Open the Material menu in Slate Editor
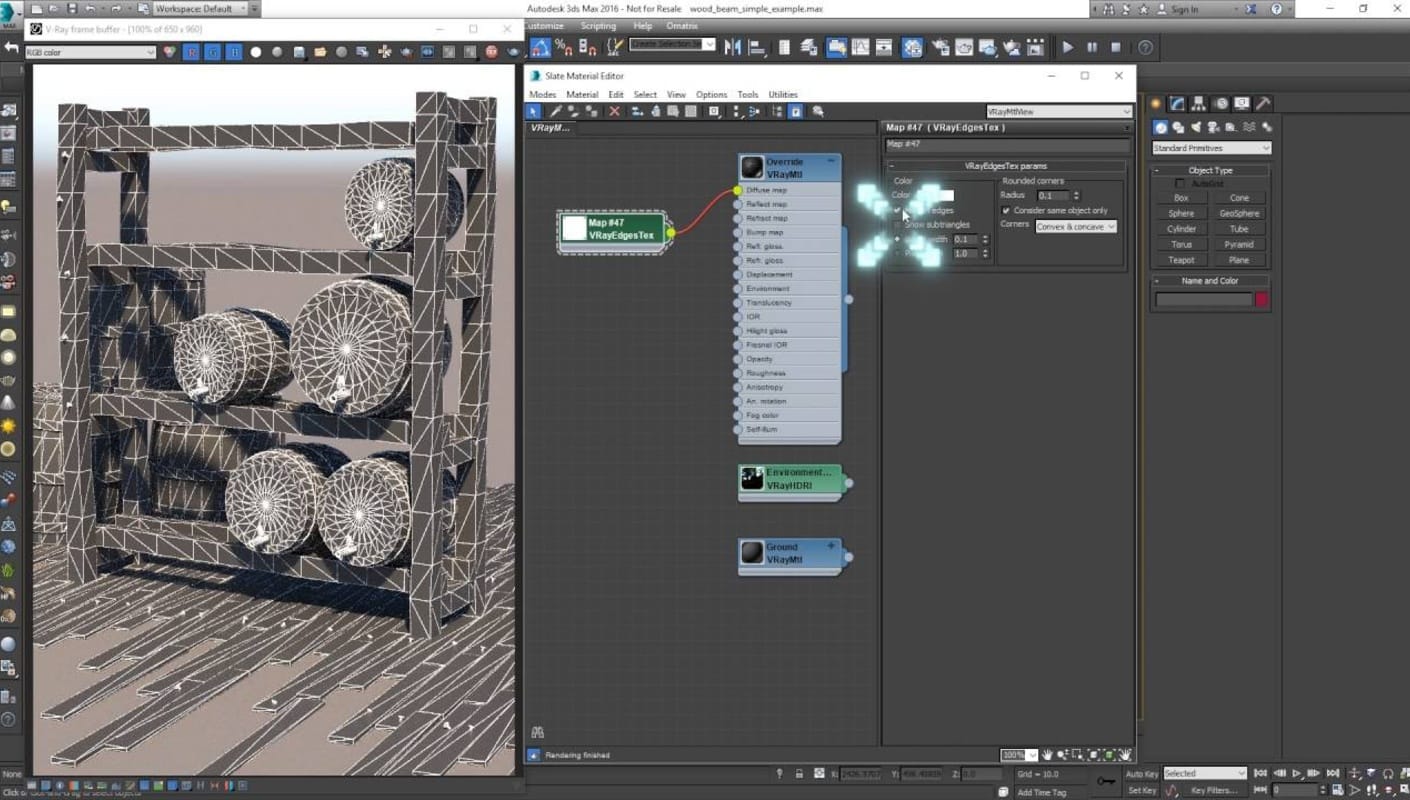Image resolution: width=1410 pixels, height=800 pixels. point(581,95)
